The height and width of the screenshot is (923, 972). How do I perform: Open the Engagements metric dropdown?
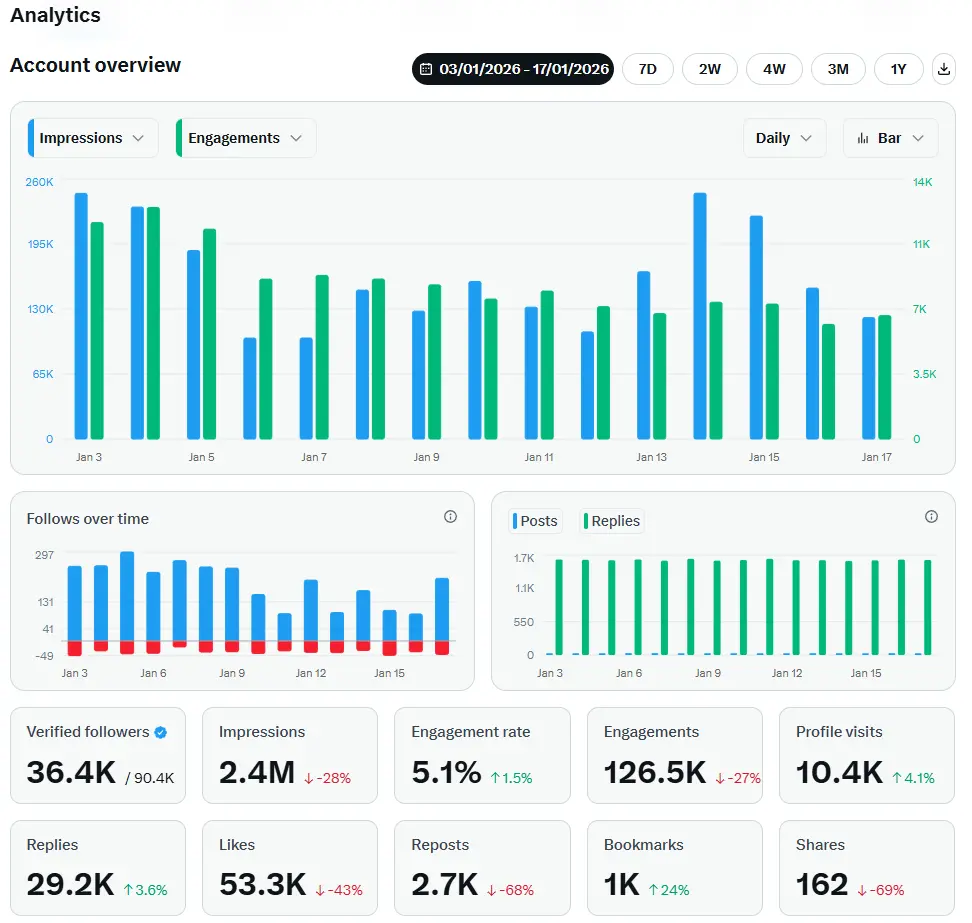point(246,138)
